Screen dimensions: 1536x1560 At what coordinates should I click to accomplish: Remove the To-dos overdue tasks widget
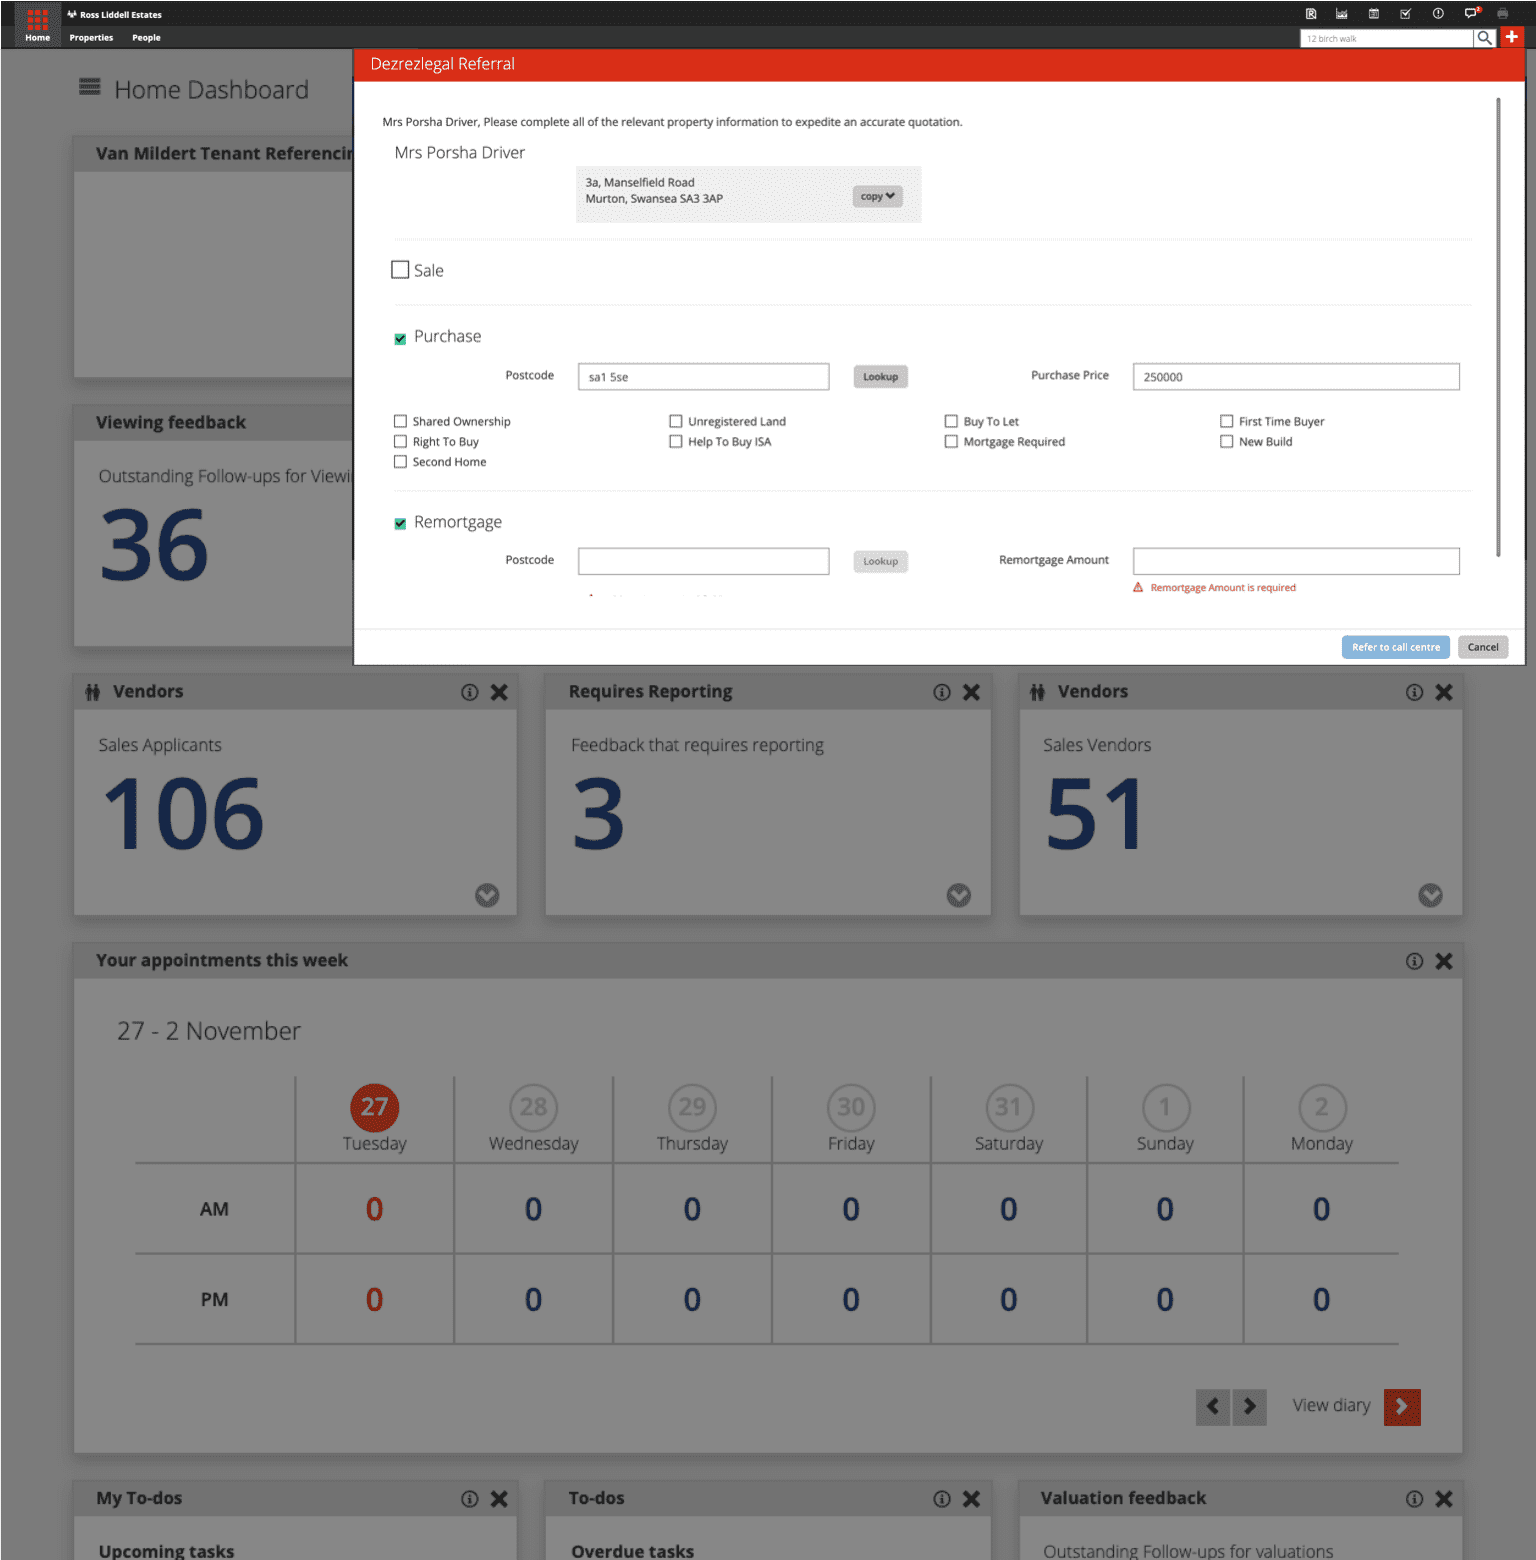coord(971,1499)
